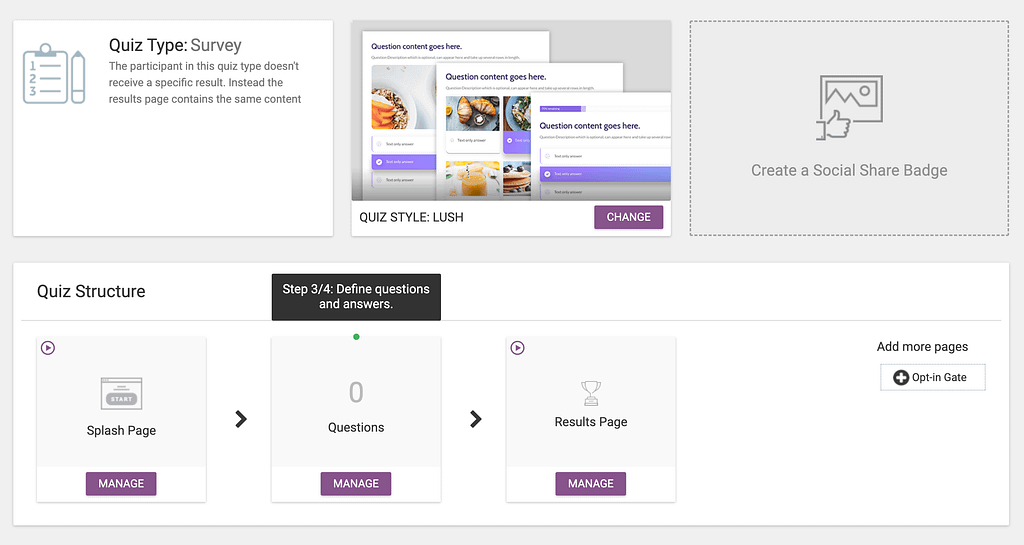Click the arrow between Questions and Results Page

pos(475,419)
